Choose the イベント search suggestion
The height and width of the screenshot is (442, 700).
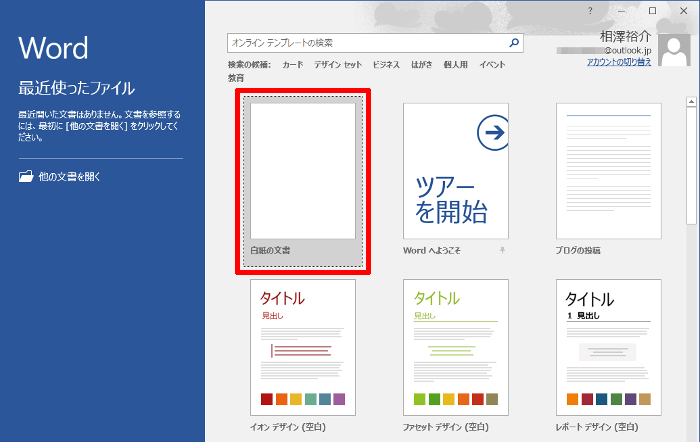[x=492, y=65]
